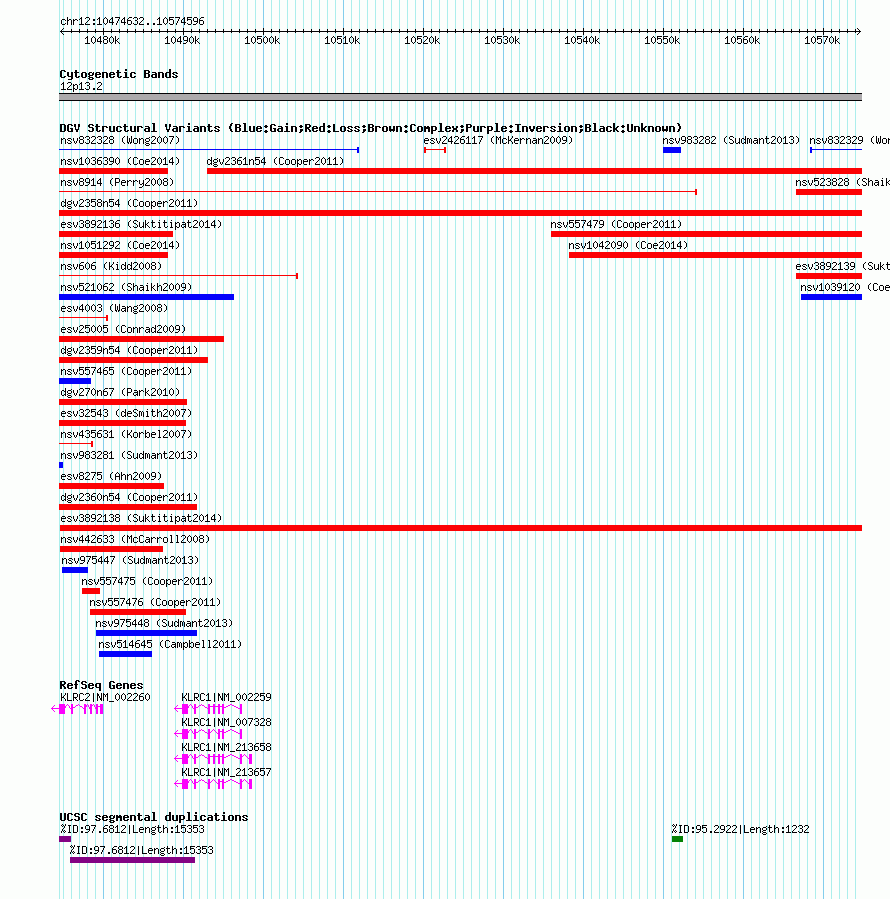Click the blue gain bar under nsv521062 (Shaikh2009)
890x899 pixels.
click(x=146, y=297)
